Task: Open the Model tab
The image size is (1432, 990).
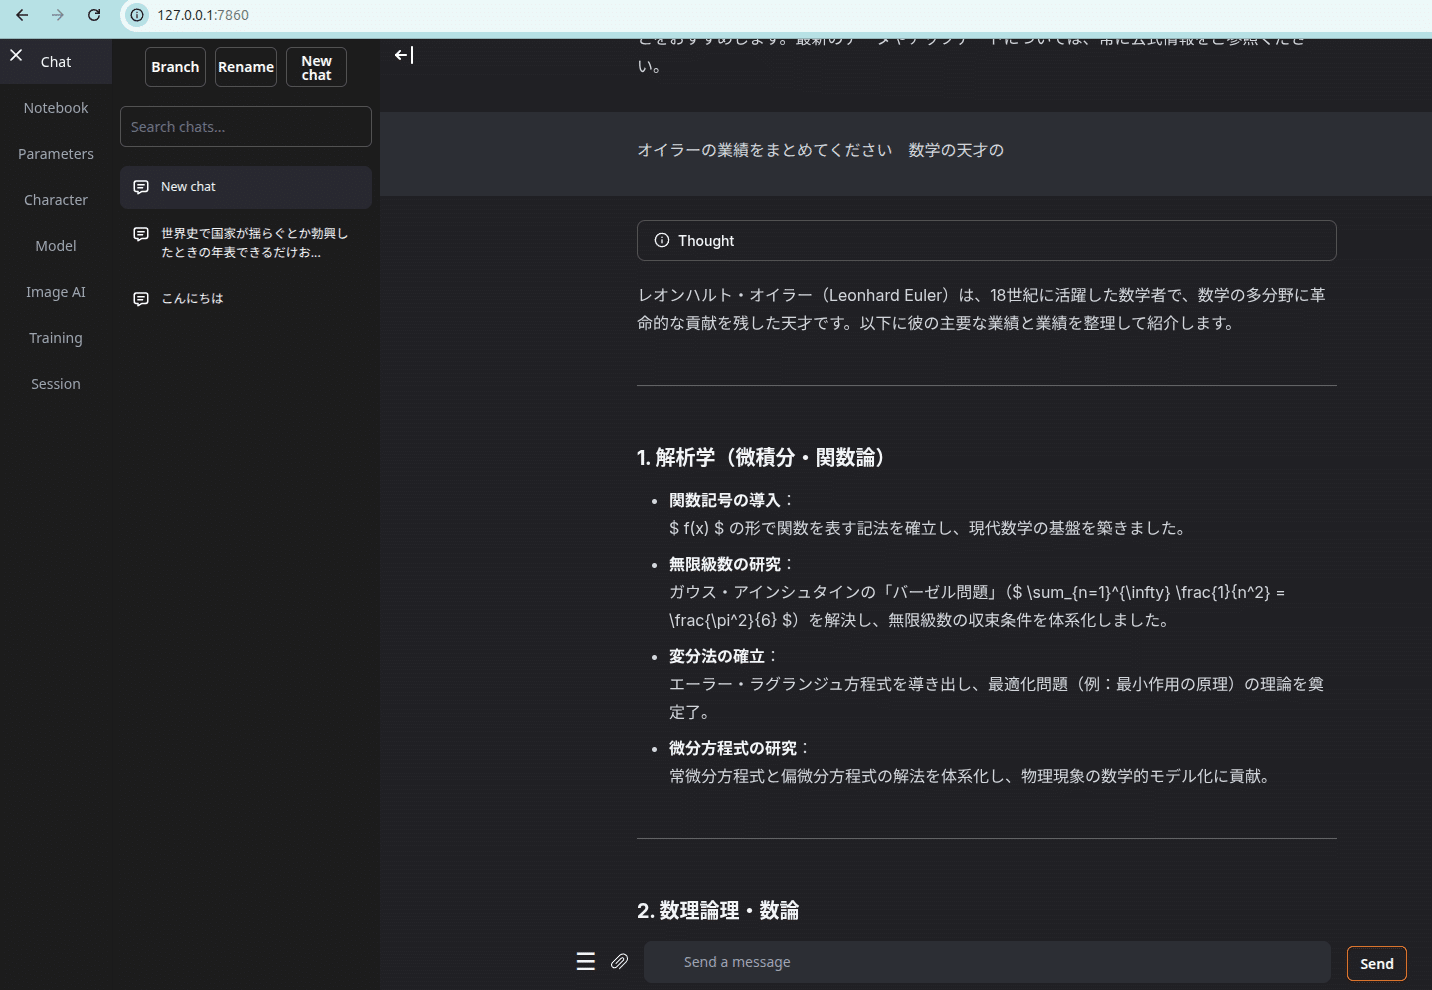Action: pyautogui.click(x=56, y=246)
